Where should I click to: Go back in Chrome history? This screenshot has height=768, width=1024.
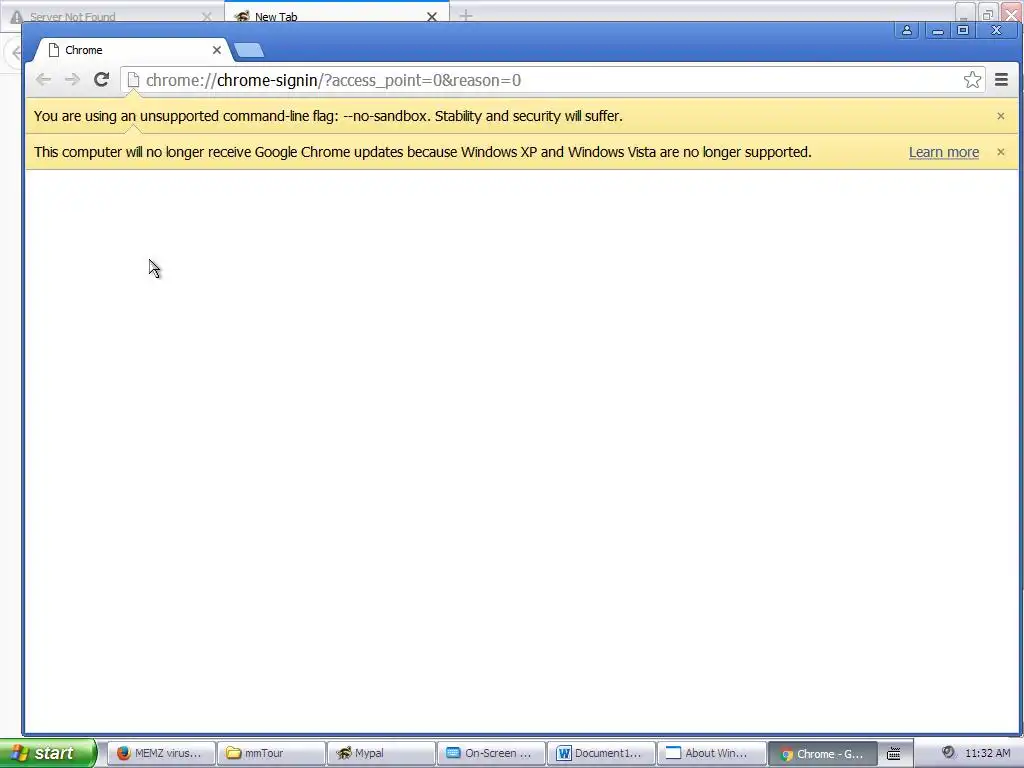click(43, 80)
